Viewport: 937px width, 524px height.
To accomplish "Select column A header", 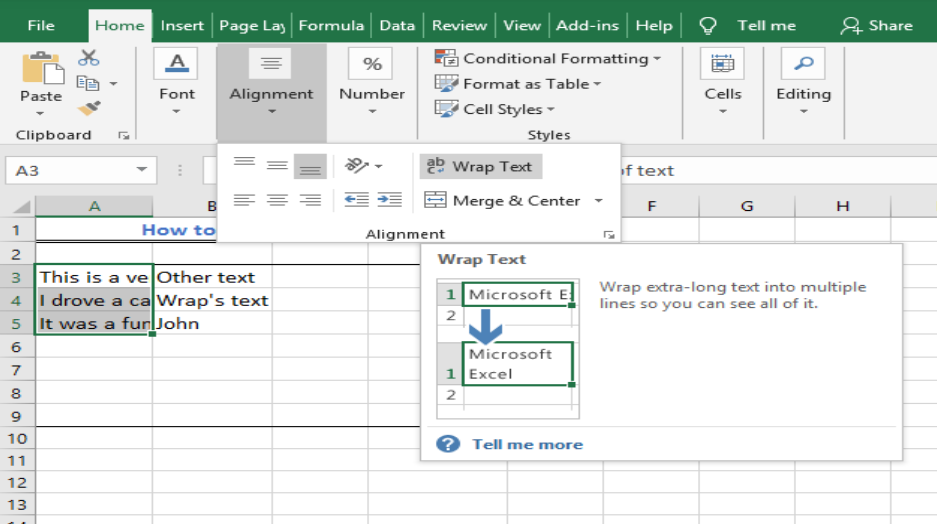I will (x=94, y=207).
